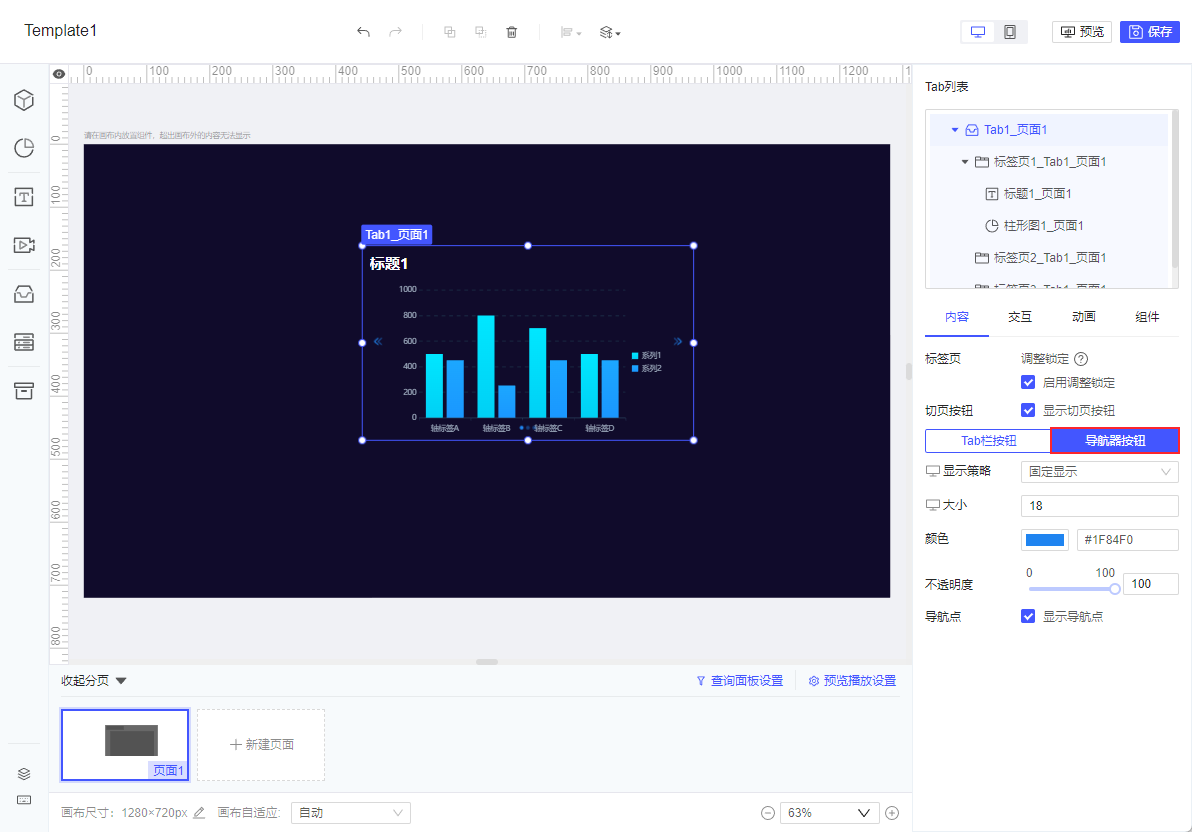The width and height of the screenshot is (1192, 832).
Task: Uncheck 显示导航点 checkbox
Action: click(x=1028, y=616)
